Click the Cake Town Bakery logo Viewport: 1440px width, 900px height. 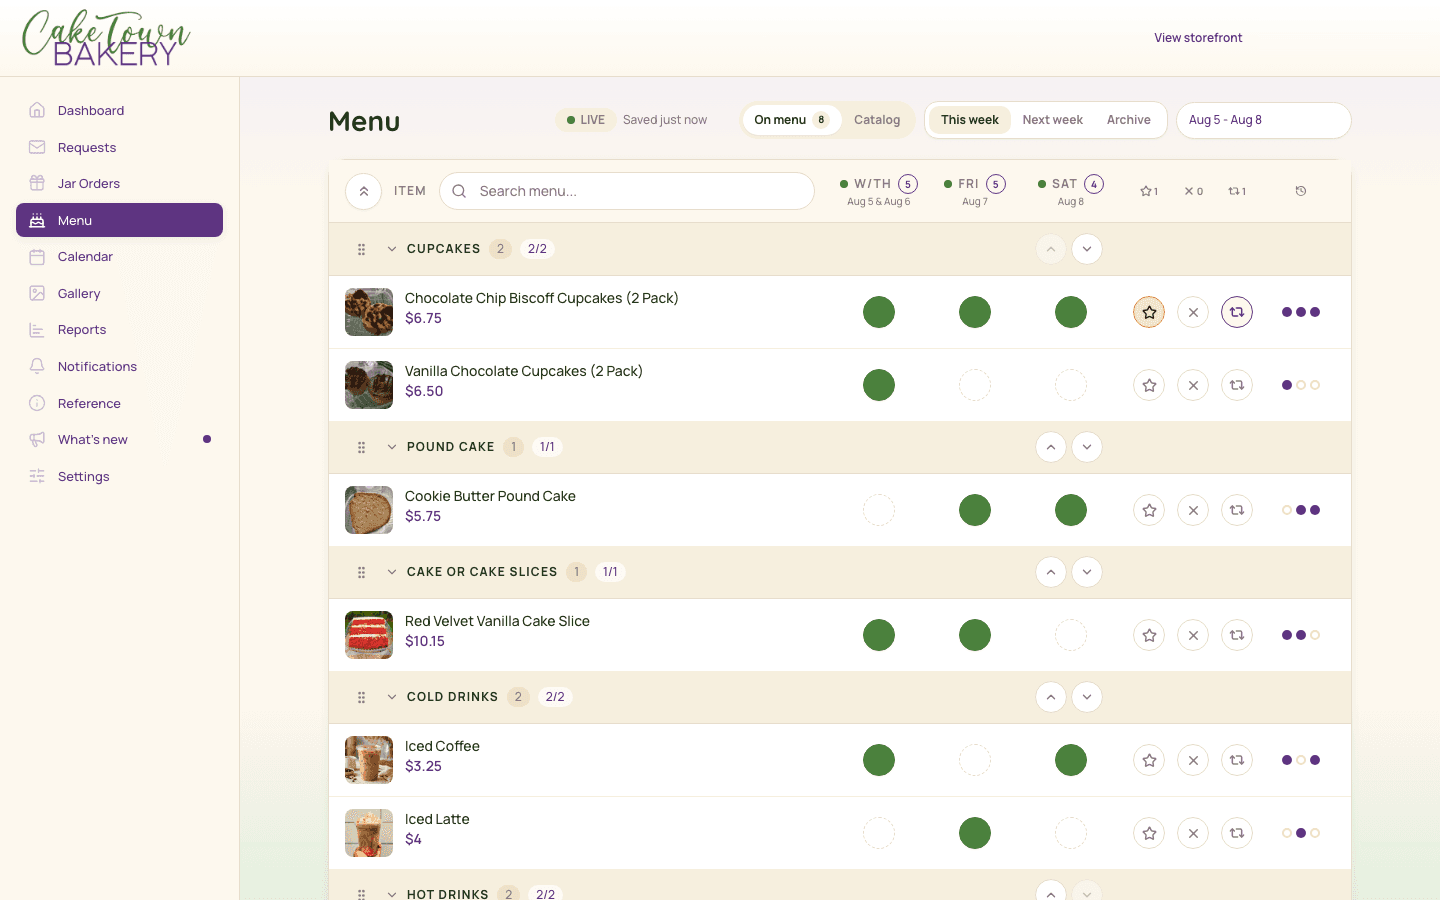[106, 38]
